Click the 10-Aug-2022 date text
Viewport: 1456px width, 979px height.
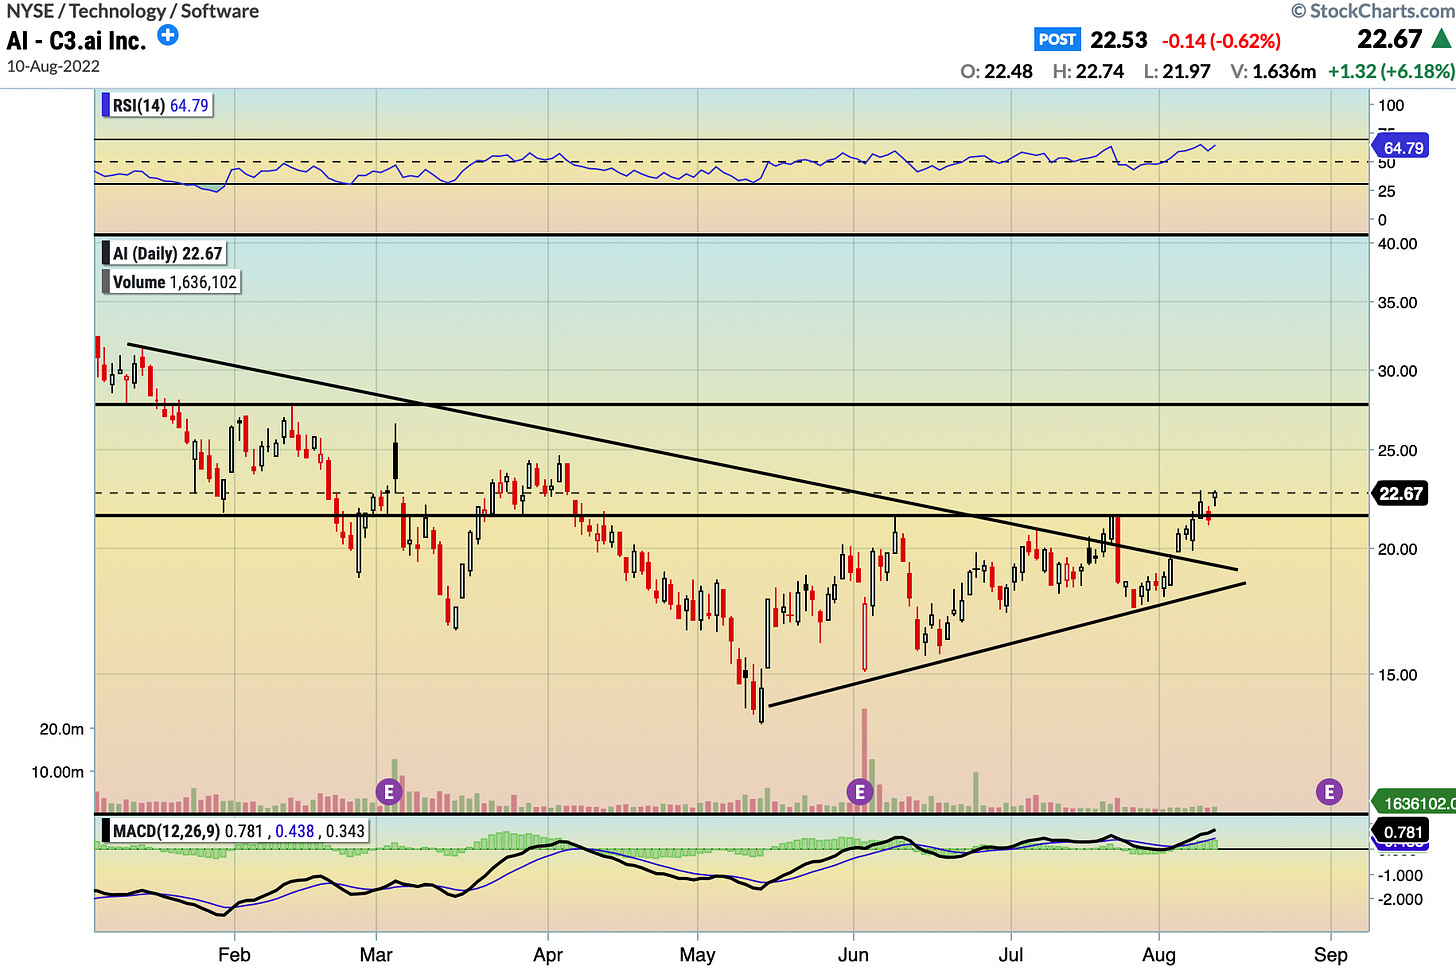tap(53, 66)
